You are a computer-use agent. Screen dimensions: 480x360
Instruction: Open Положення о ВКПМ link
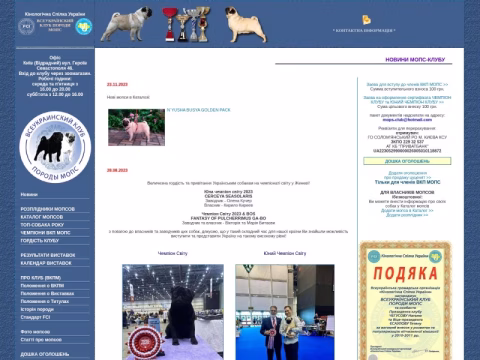[42, 286]
